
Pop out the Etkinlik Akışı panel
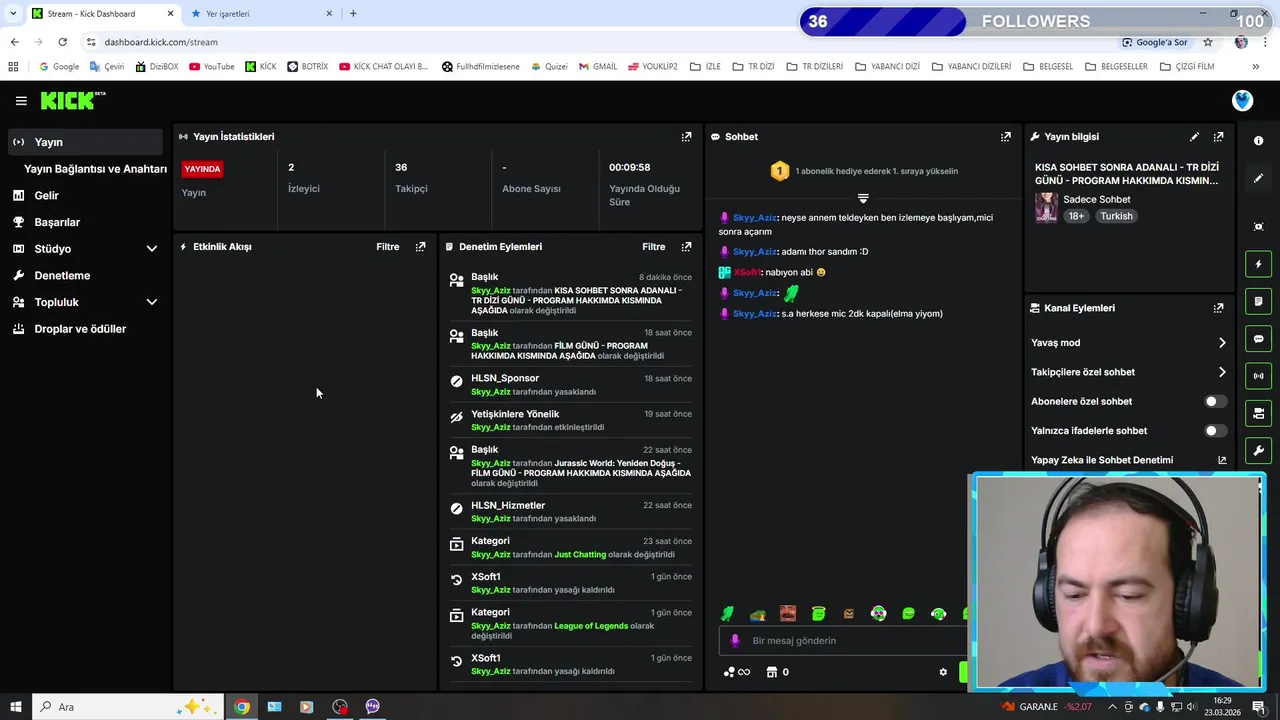(x=420, y=247)
